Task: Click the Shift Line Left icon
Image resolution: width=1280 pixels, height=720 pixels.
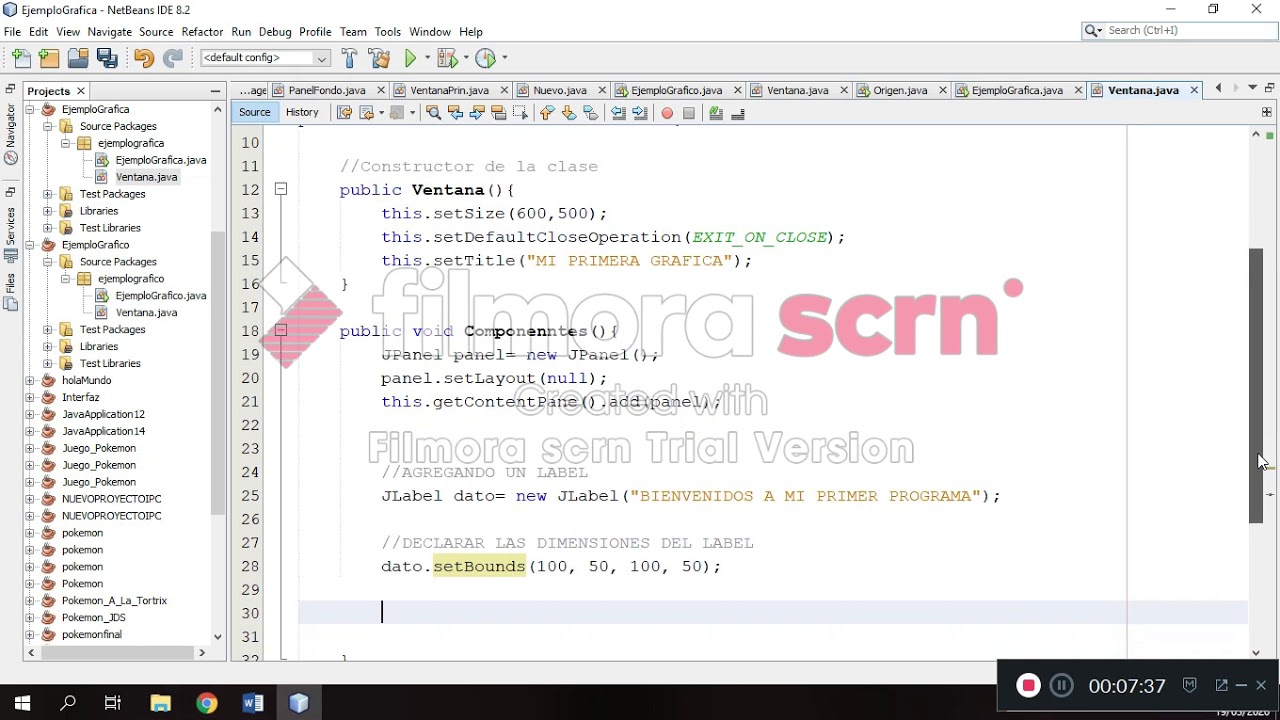Action: (618, 113)
